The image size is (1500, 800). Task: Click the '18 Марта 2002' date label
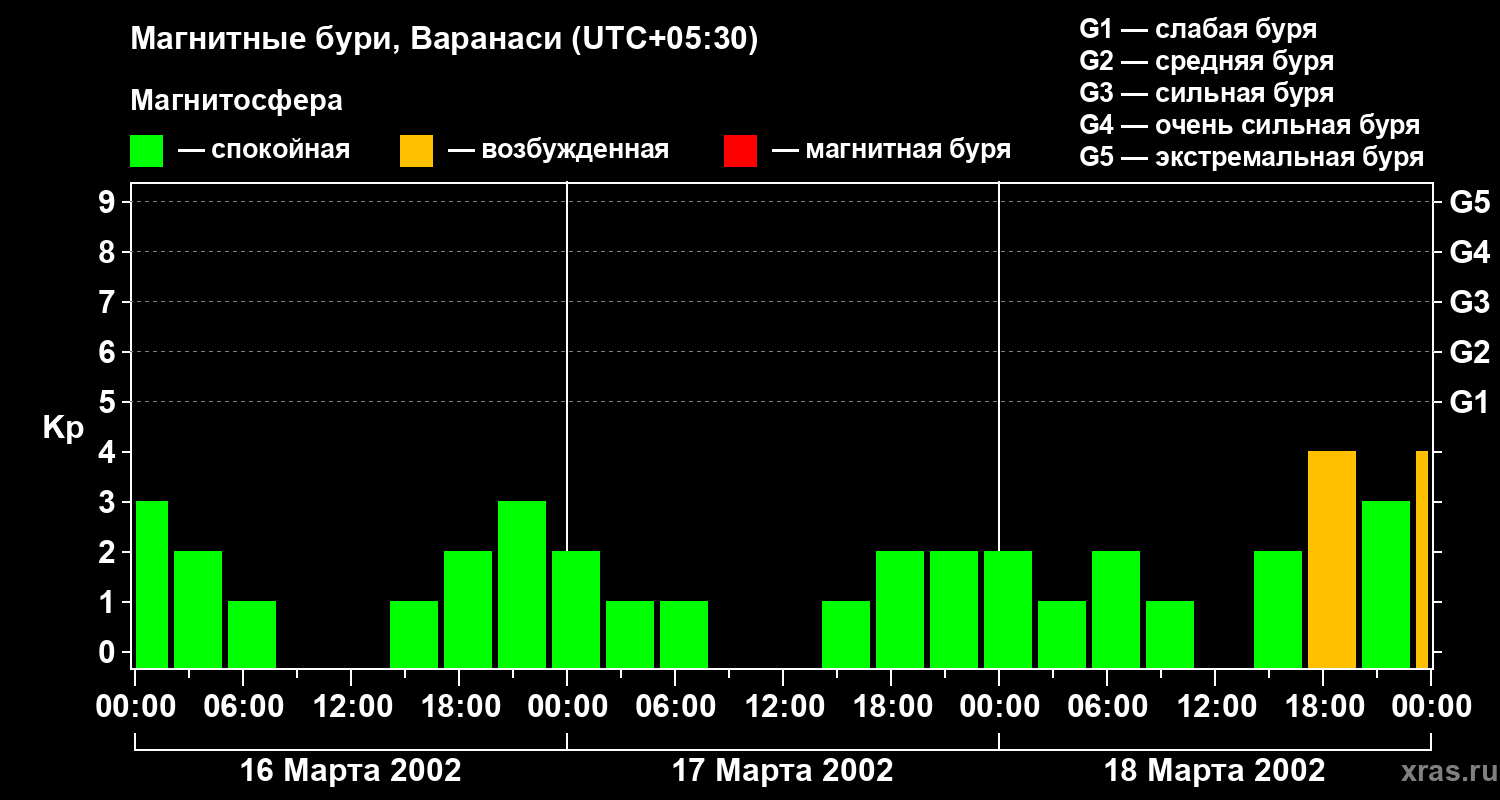coord(1215,771)
